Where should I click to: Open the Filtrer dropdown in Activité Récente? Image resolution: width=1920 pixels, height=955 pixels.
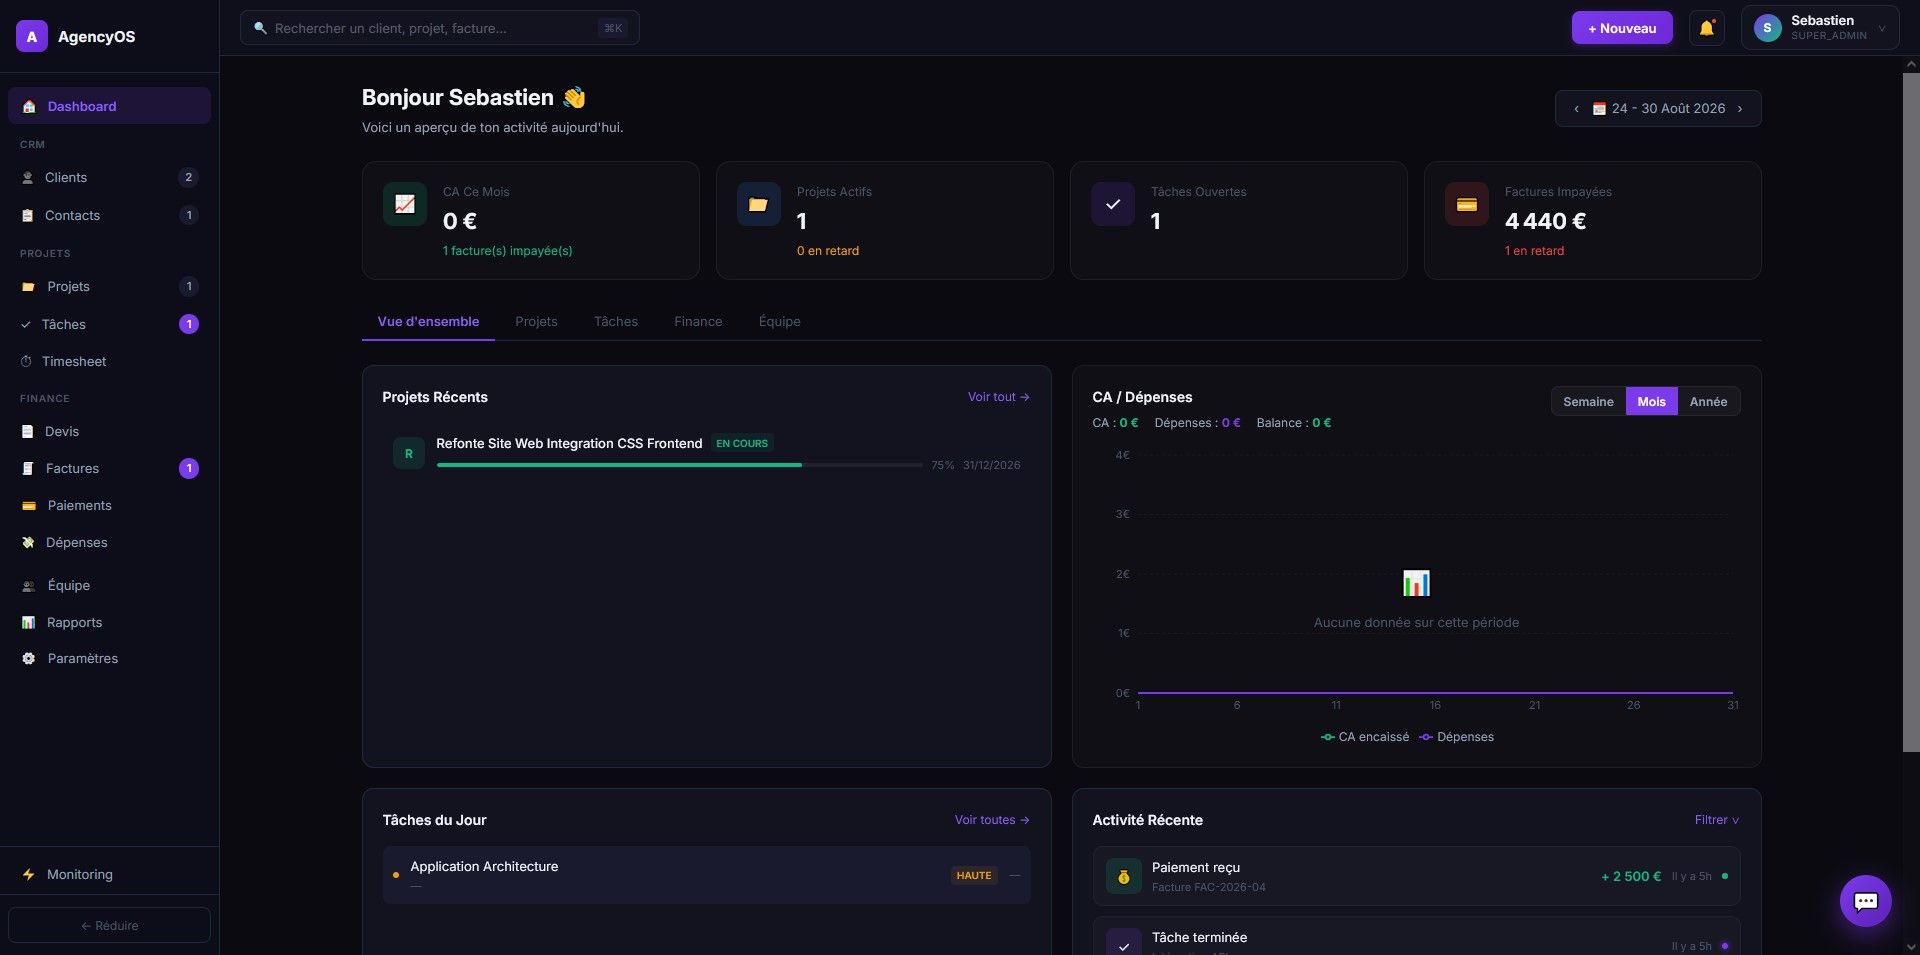pyautogui.click(x=1716, y=820)
